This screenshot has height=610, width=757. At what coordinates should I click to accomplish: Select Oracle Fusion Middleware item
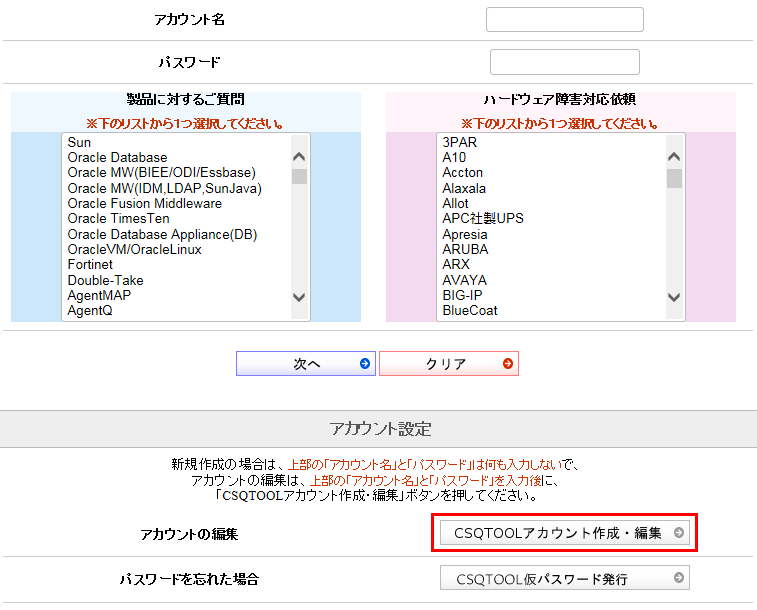coord(145,204)
